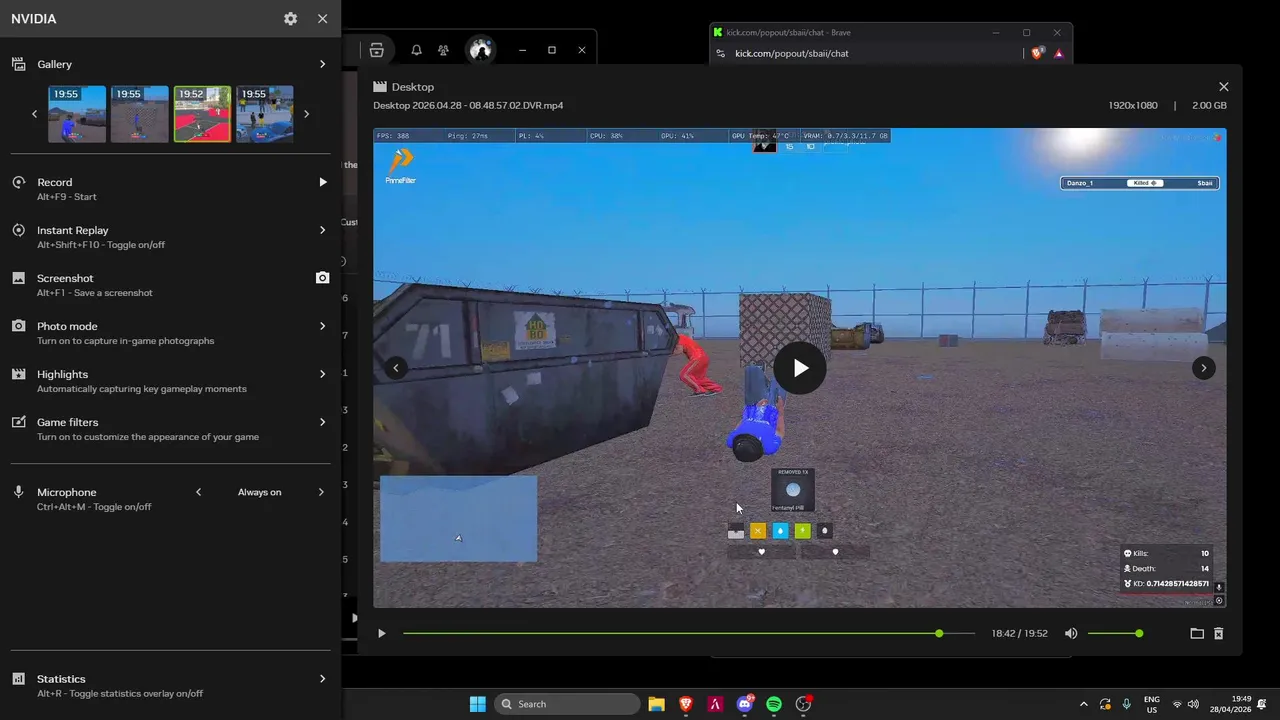Open taskbar volume speaker icon
Screen dimensions: 1280x720
(1193, 704)
